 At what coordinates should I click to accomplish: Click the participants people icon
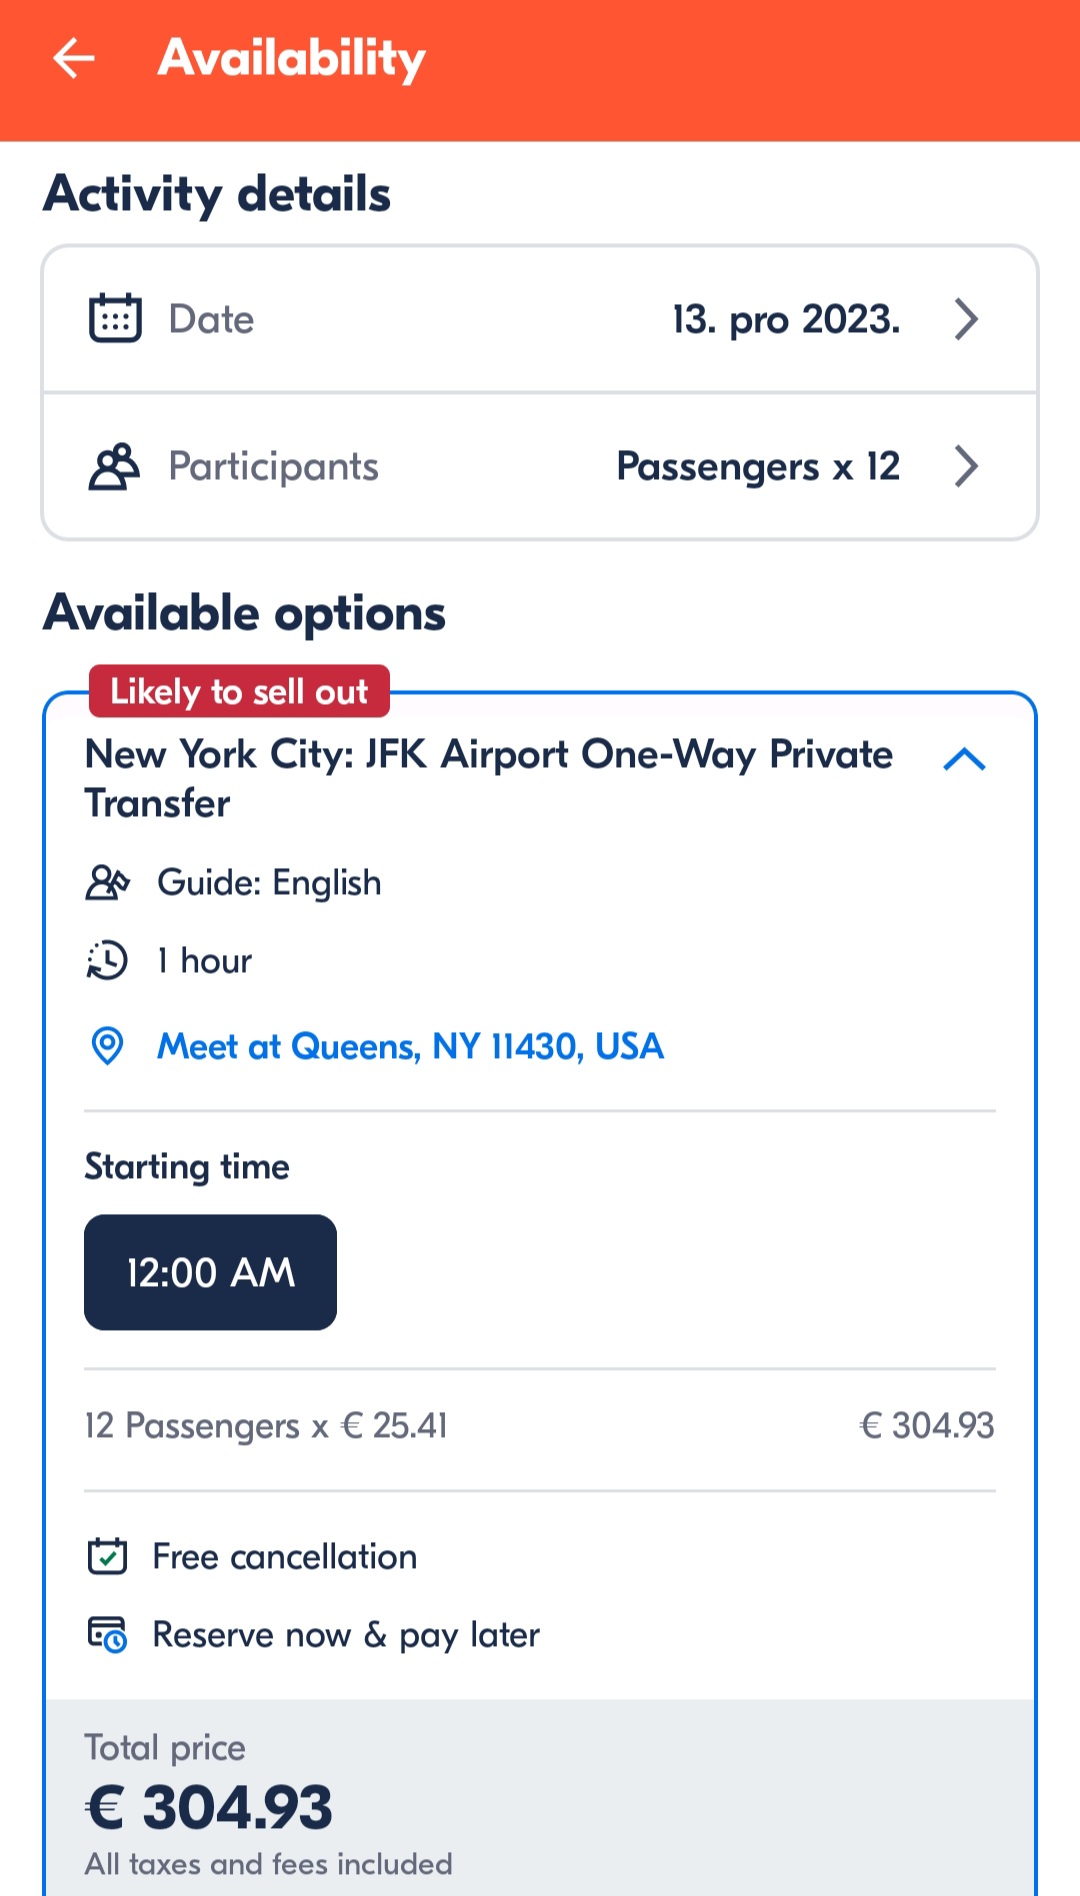click(x=115, y=466)
